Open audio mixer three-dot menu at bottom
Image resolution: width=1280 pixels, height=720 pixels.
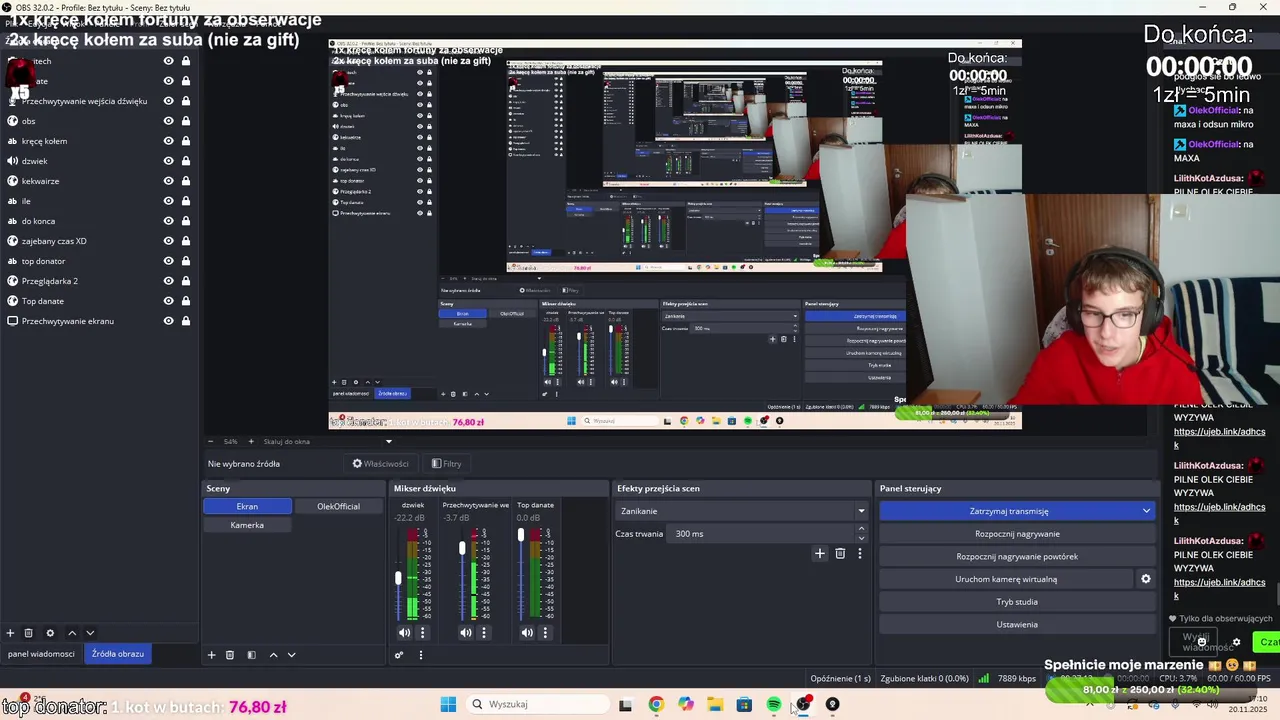[420, 655]
